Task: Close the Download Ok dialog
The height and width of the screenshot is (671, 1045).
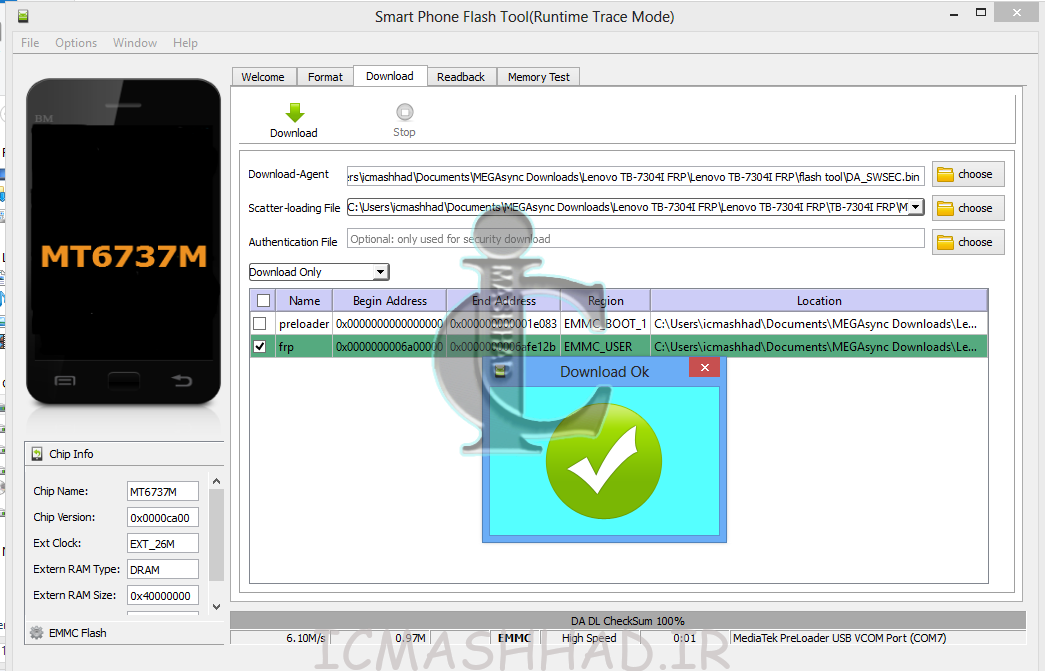Action: tap(704, 367)
